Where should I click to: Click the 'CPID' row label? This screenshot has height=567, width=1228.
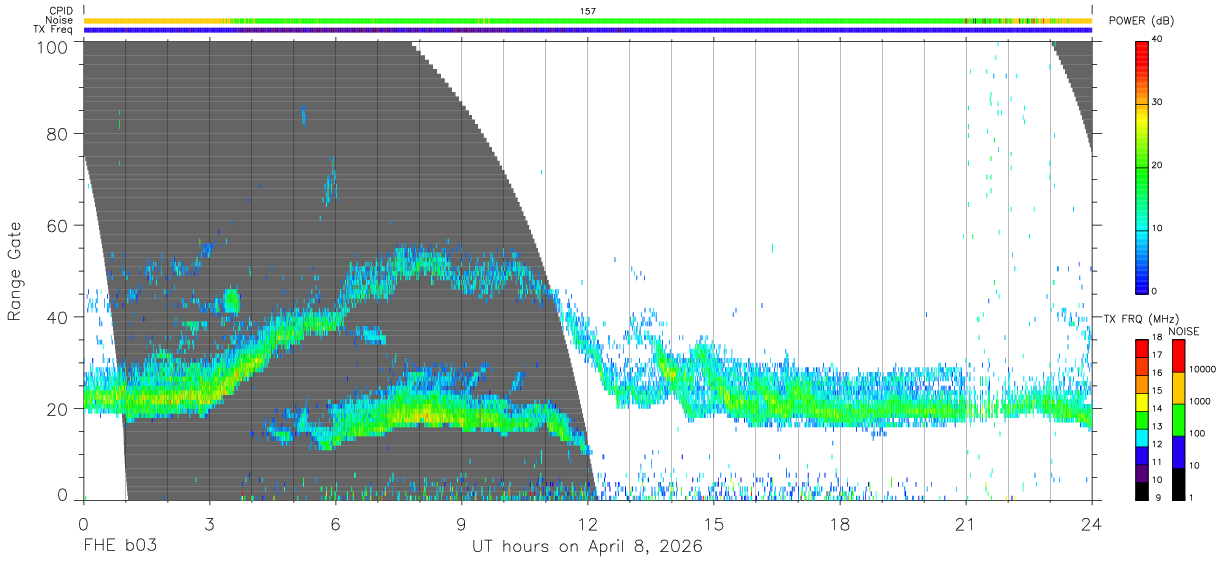point(60,11)
